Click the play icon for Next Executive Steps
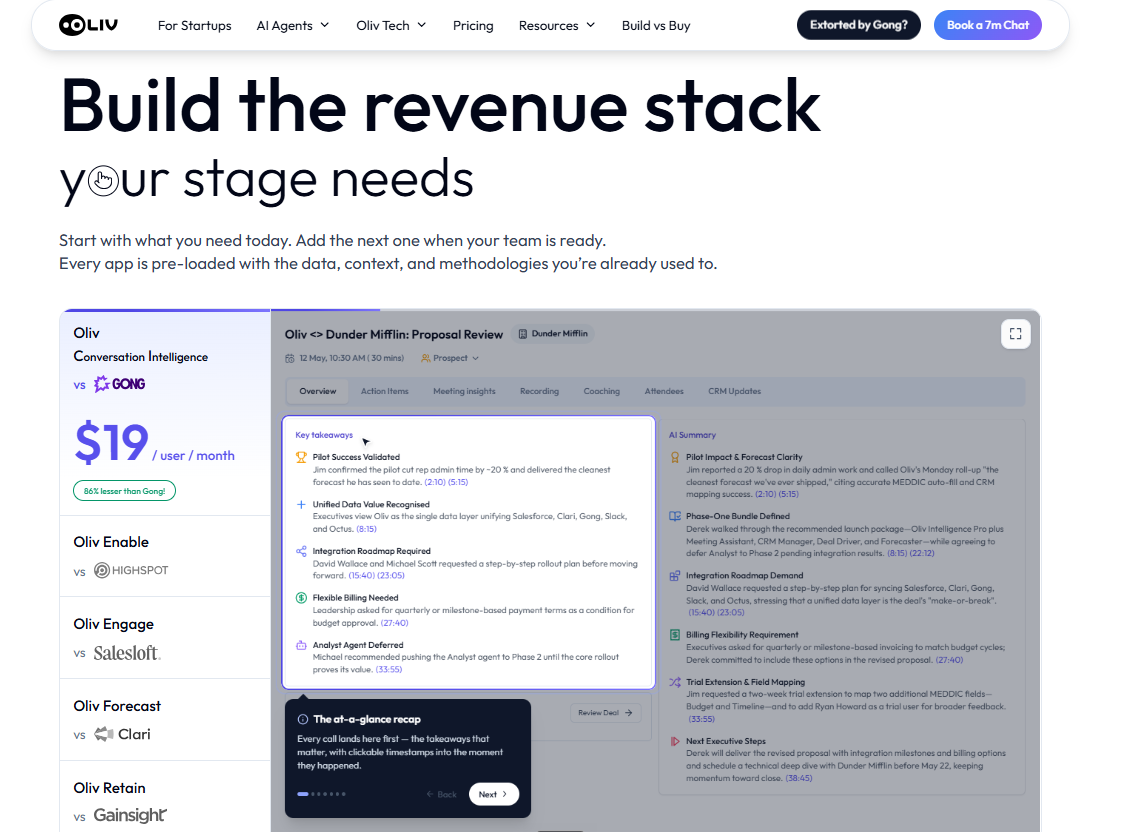This screenshot has width=1143, height=832. coord(675,741)
